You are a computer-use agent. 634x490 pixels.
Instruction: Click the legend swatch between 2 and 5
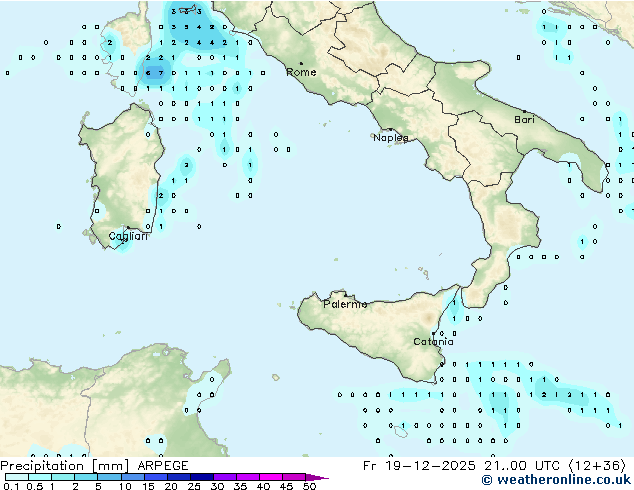(86, 477)
